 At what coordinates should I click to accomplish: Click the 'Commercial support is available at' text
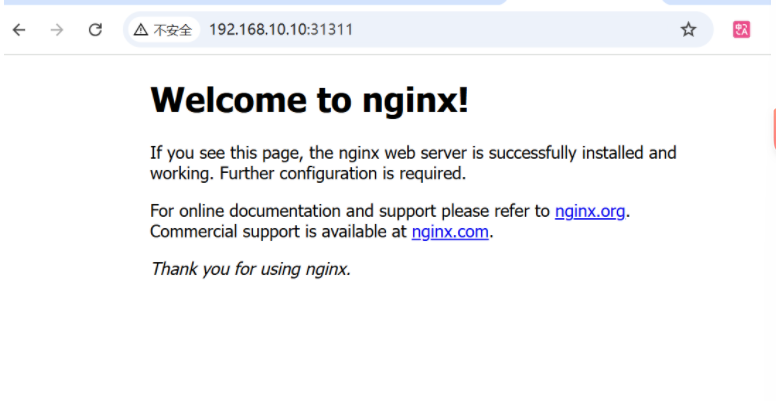tap(278, 232)
